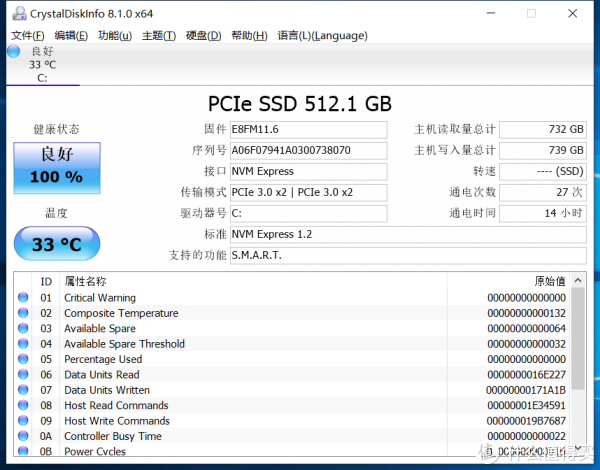Open the 文件(F) menu

coord(28,36)
